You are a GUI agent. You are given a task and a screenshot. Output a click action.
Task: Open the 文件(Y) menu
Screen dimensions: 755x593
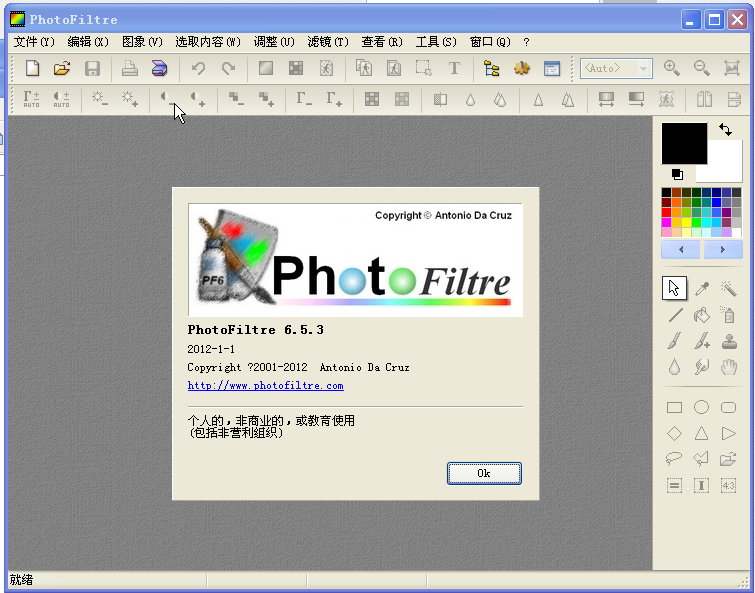pyautogui.click(x=34, y=42)
